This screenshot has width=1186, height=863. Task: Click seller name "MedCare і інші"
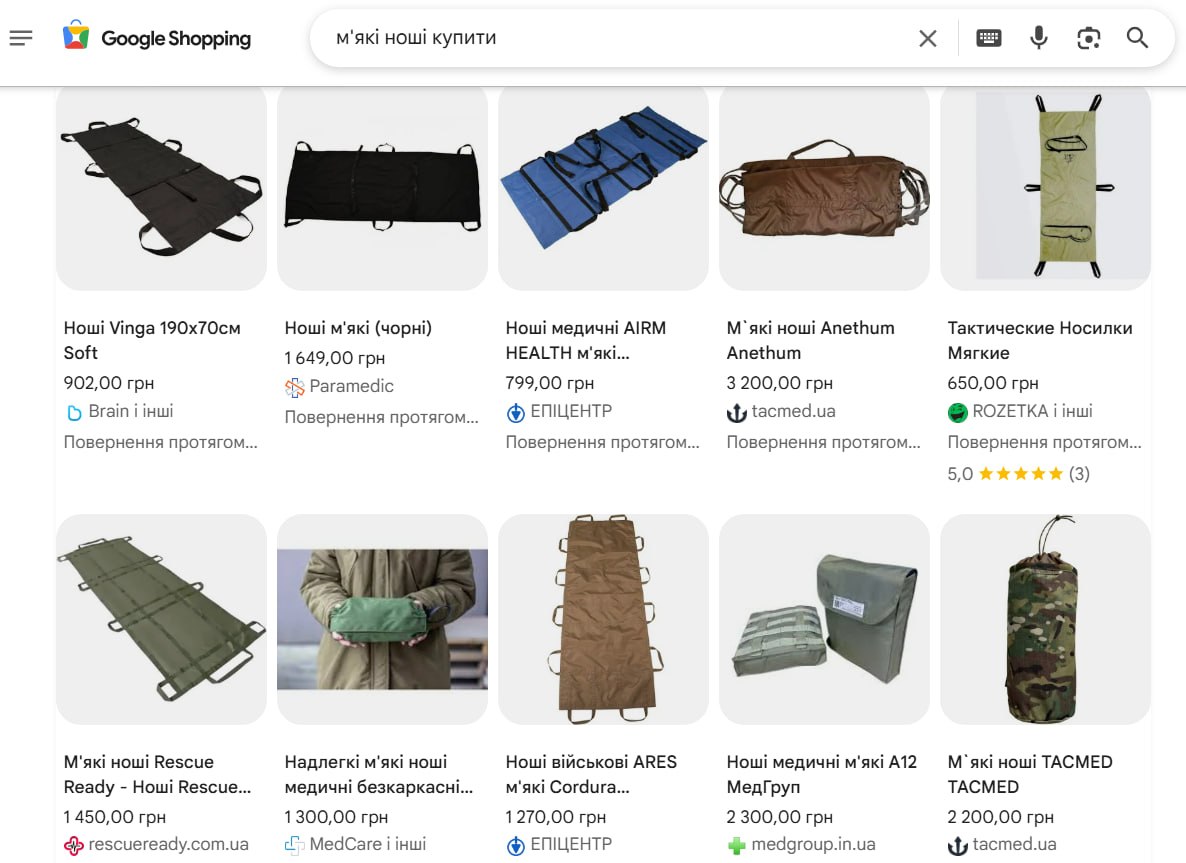point(368,844)
